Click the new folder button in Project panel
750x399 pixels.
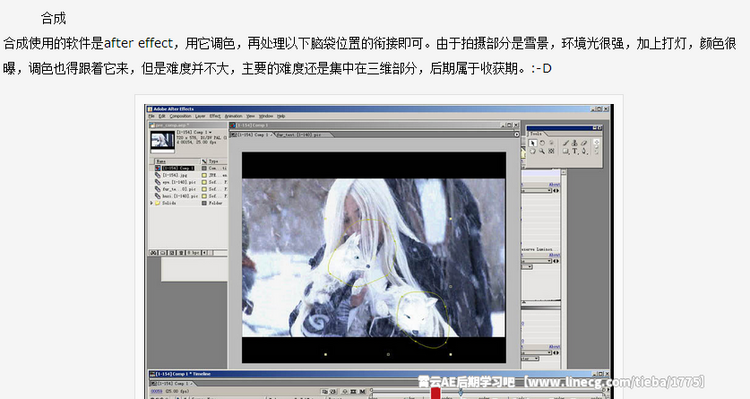tap(163, 253)
